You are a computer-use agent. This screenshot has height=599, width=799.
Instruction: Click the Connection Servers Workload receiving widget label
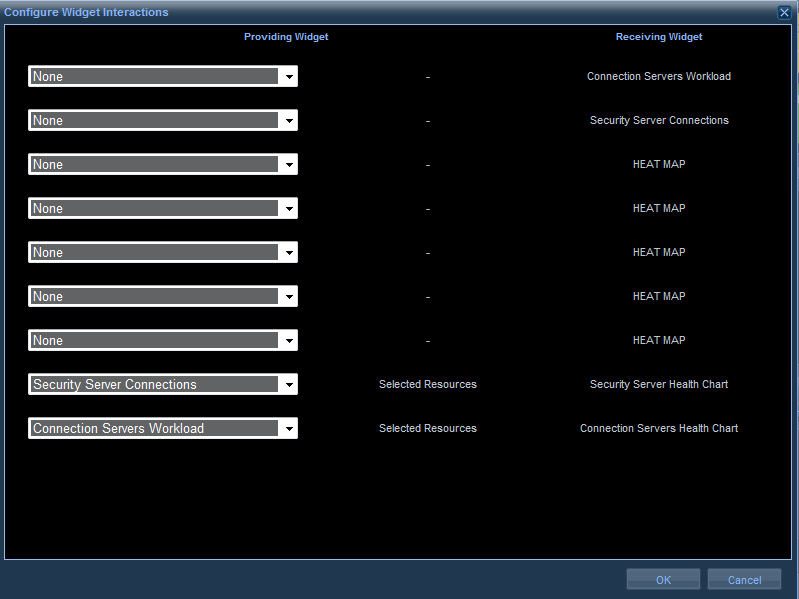coord(659,77)
